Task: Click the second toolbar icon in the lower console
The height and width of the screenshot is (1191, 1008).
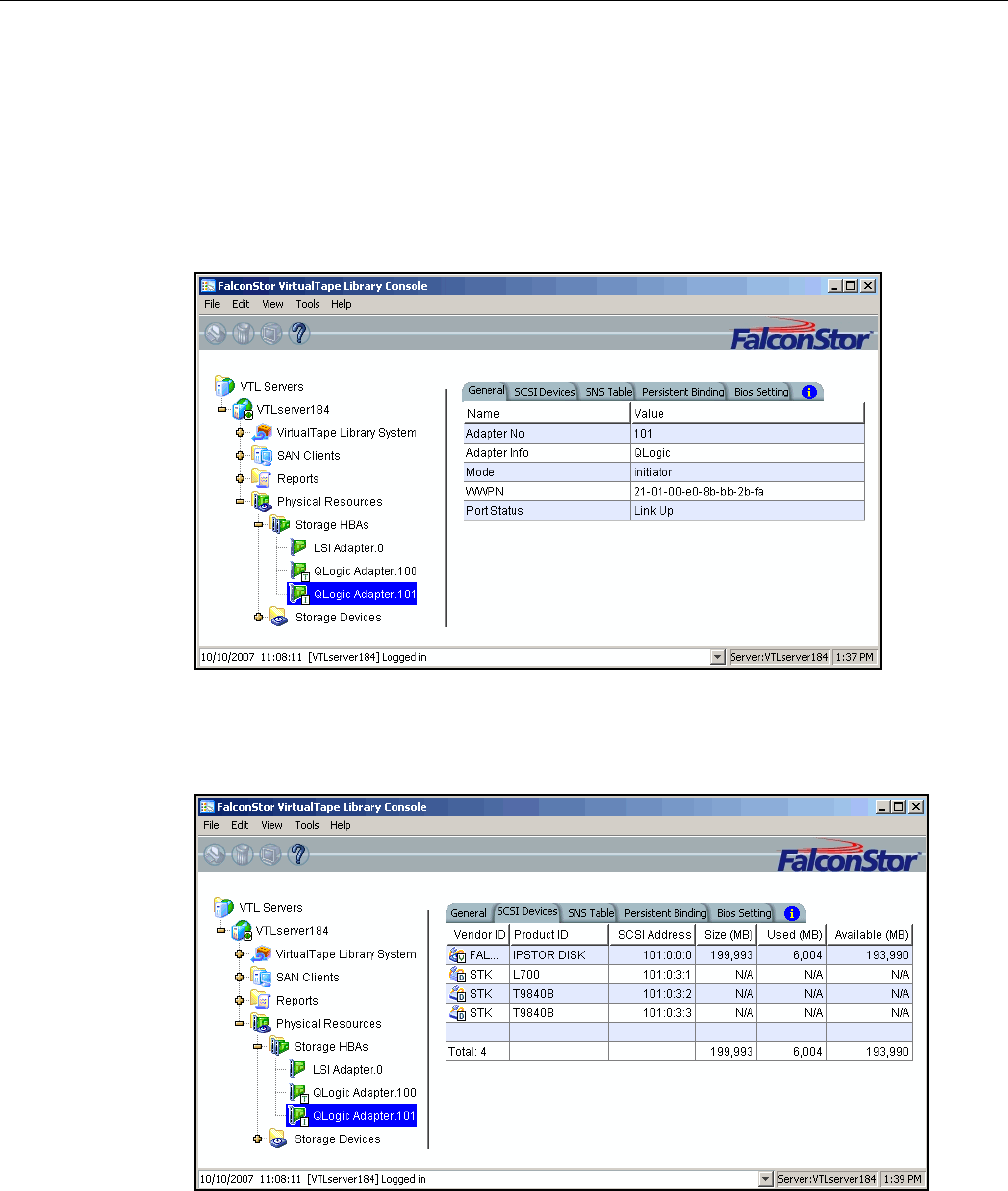Action: pyautogui.click(x=242, y=855)
